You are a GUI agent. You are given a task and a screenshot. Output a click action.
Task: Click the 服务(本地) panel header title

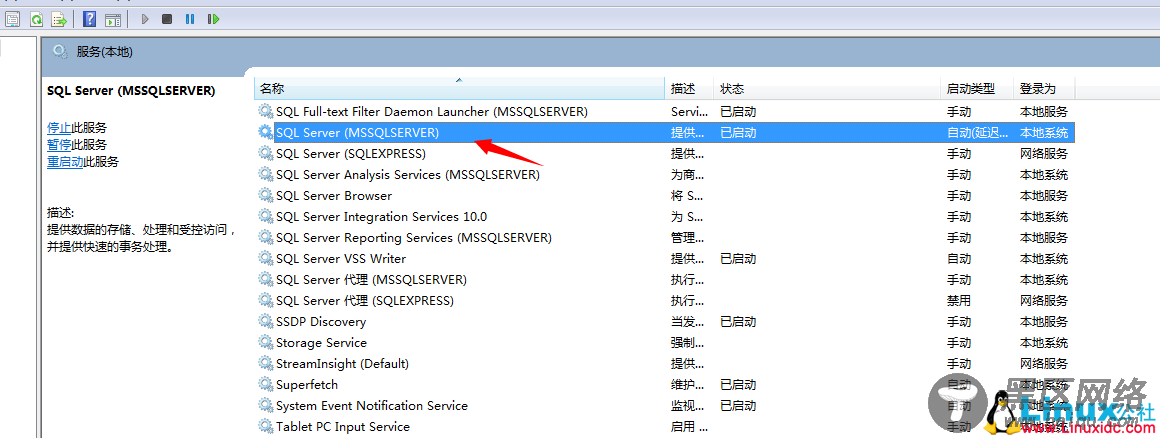click(104, 52)
